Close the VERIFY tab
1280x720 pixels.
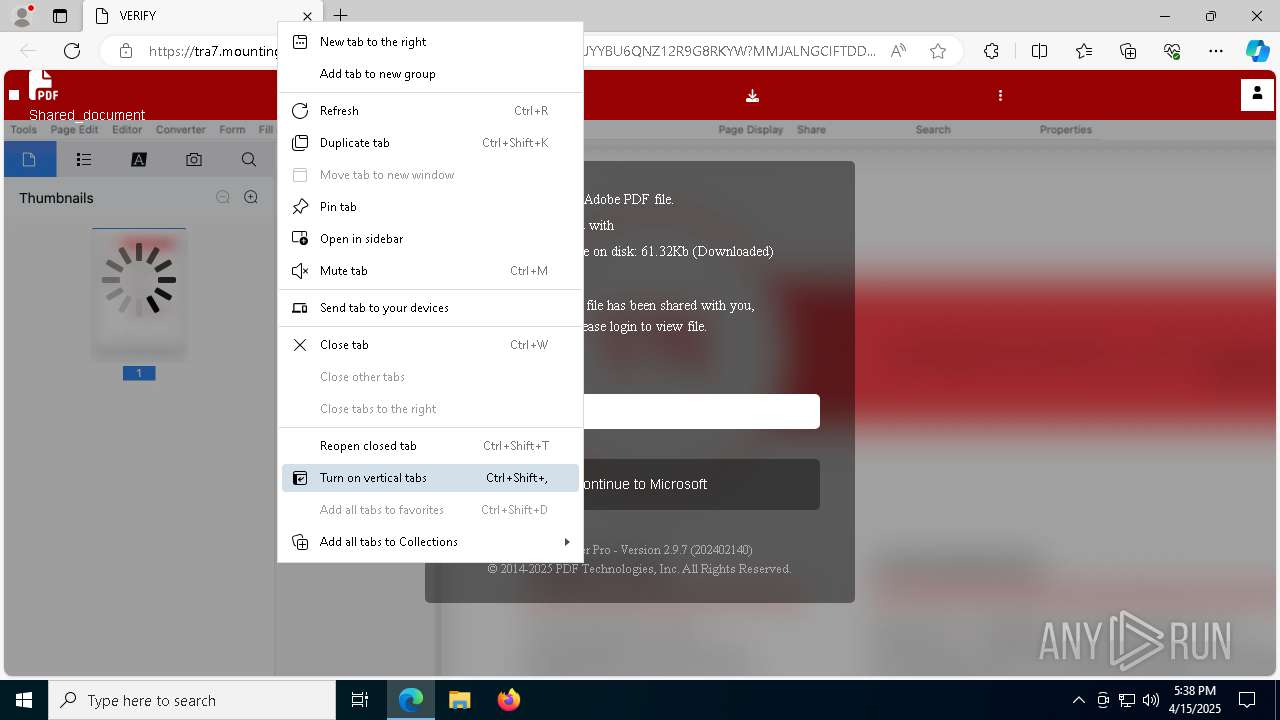tap(308, 16)
